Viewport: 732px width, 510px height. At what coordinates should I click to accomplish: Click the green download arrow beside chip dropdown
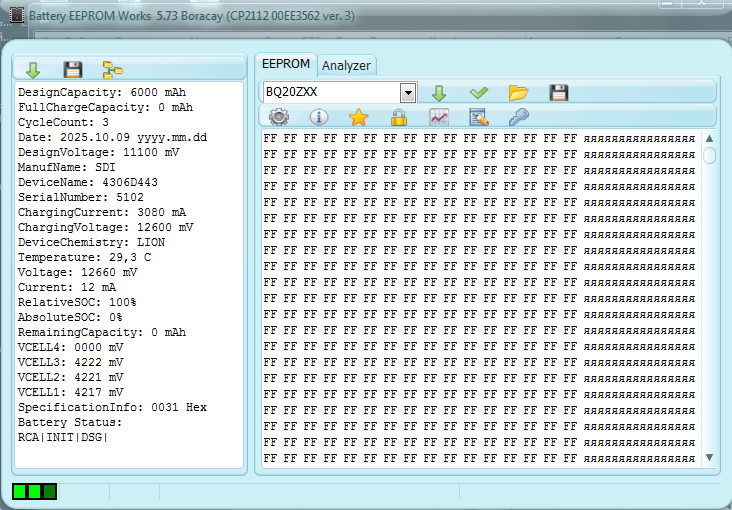438,92
